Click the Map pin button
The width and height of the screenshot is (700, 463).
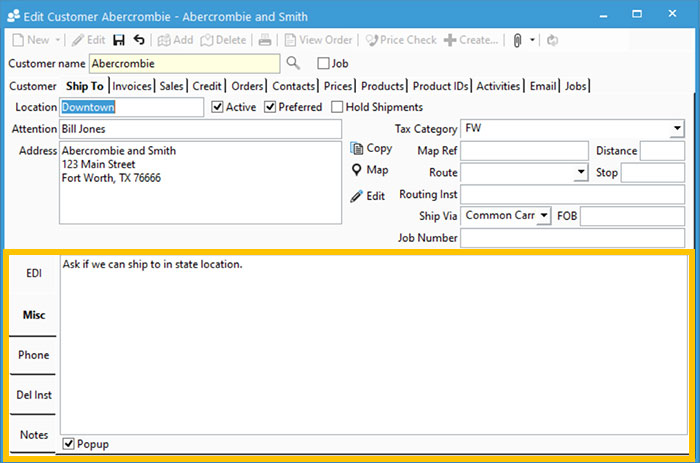pos(370,170)
